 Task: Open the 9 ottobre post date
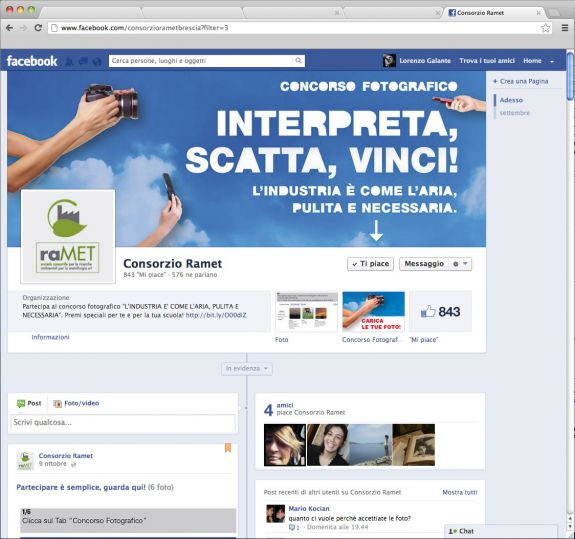tap(52, 464)
